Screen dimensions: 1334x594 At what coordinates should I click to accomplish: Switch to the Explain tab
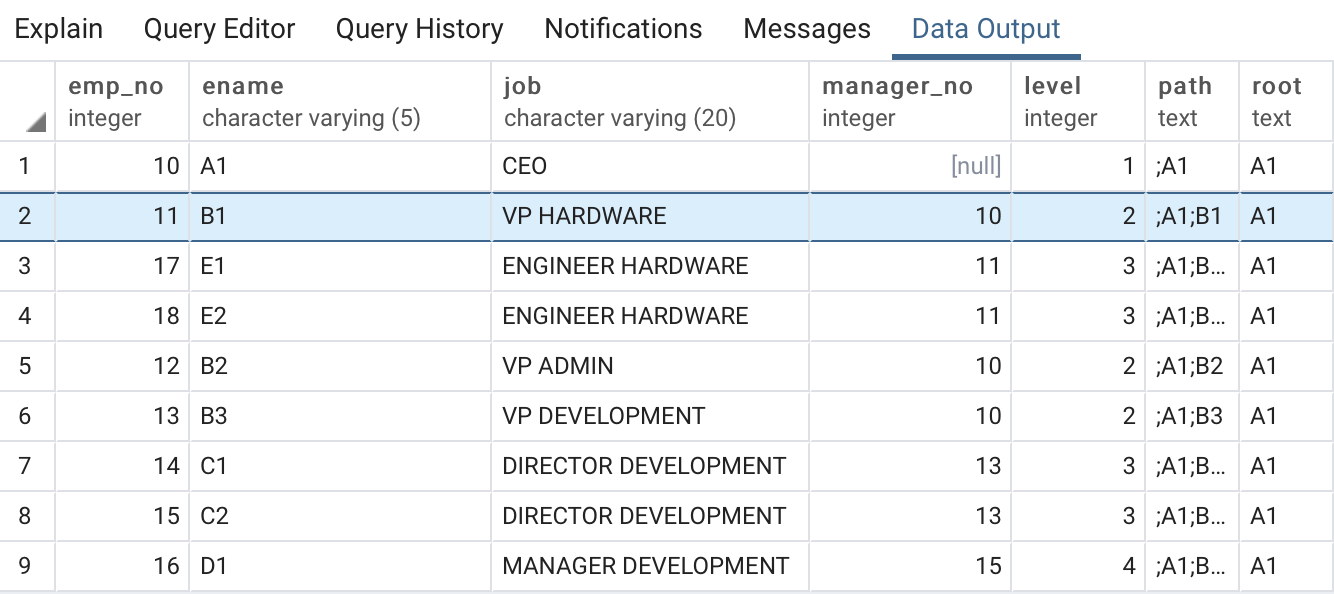coord(59,29)
